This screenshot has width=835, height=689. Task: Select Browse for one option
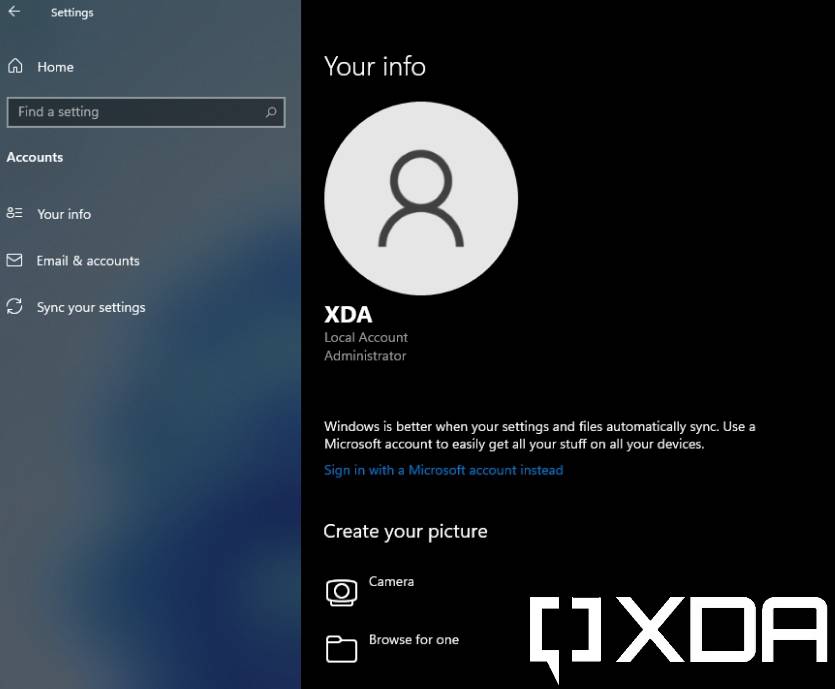coord(414,639)
